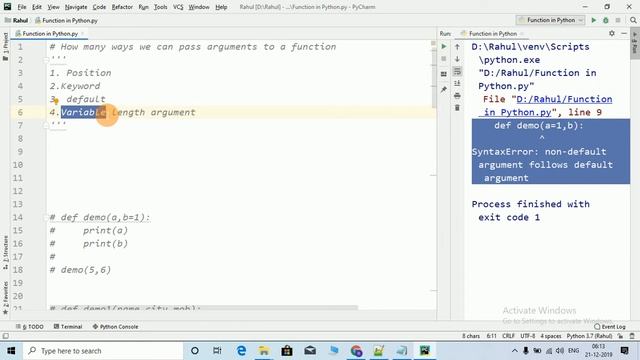Viewport: 640px width, 360px height.
Task: Open the Favorites tool window
Action: pos(5,297)
